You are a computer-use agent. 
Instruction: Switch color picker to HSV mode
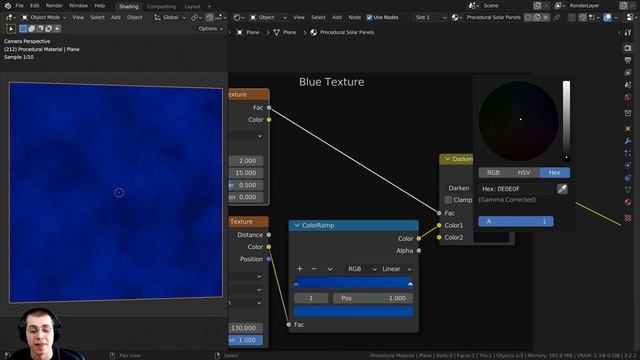[x=524, y=173]
